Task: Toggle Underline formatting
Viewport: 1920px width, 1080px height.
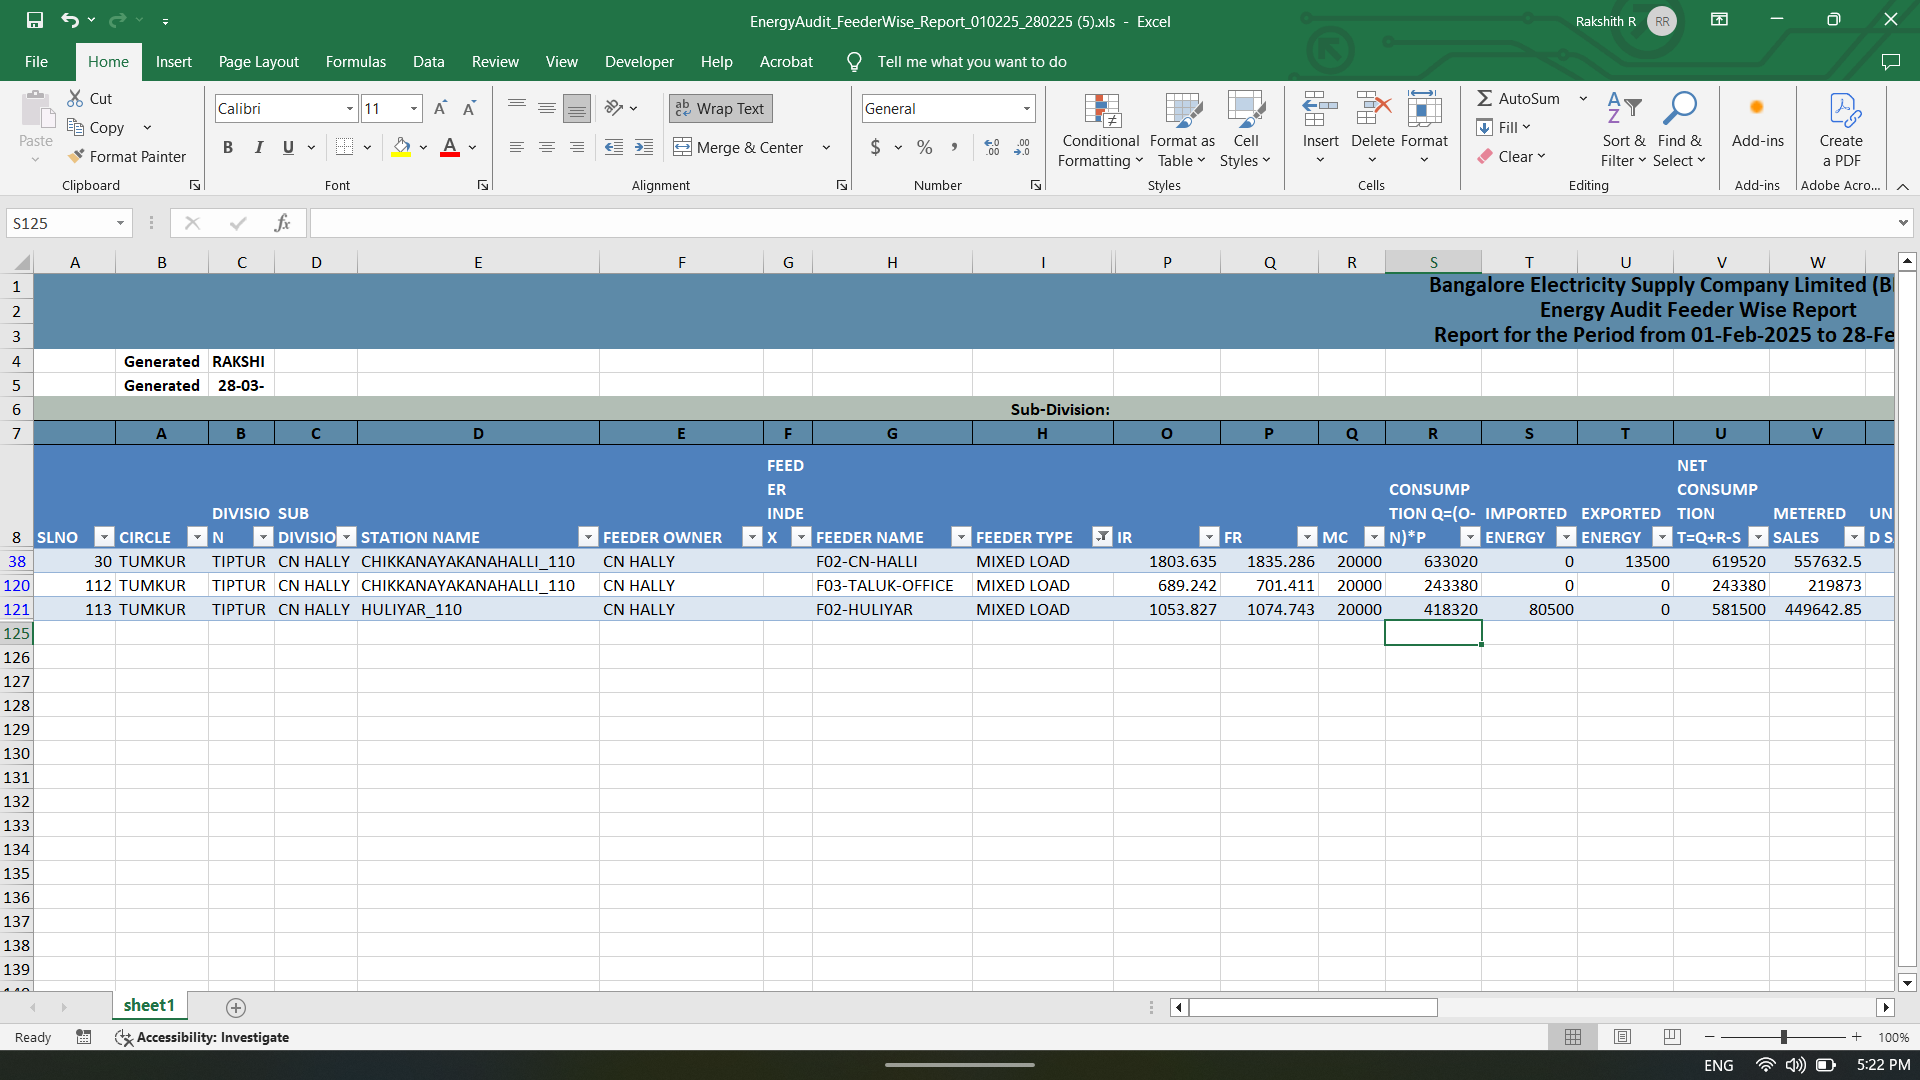Action: click(288, 147)
